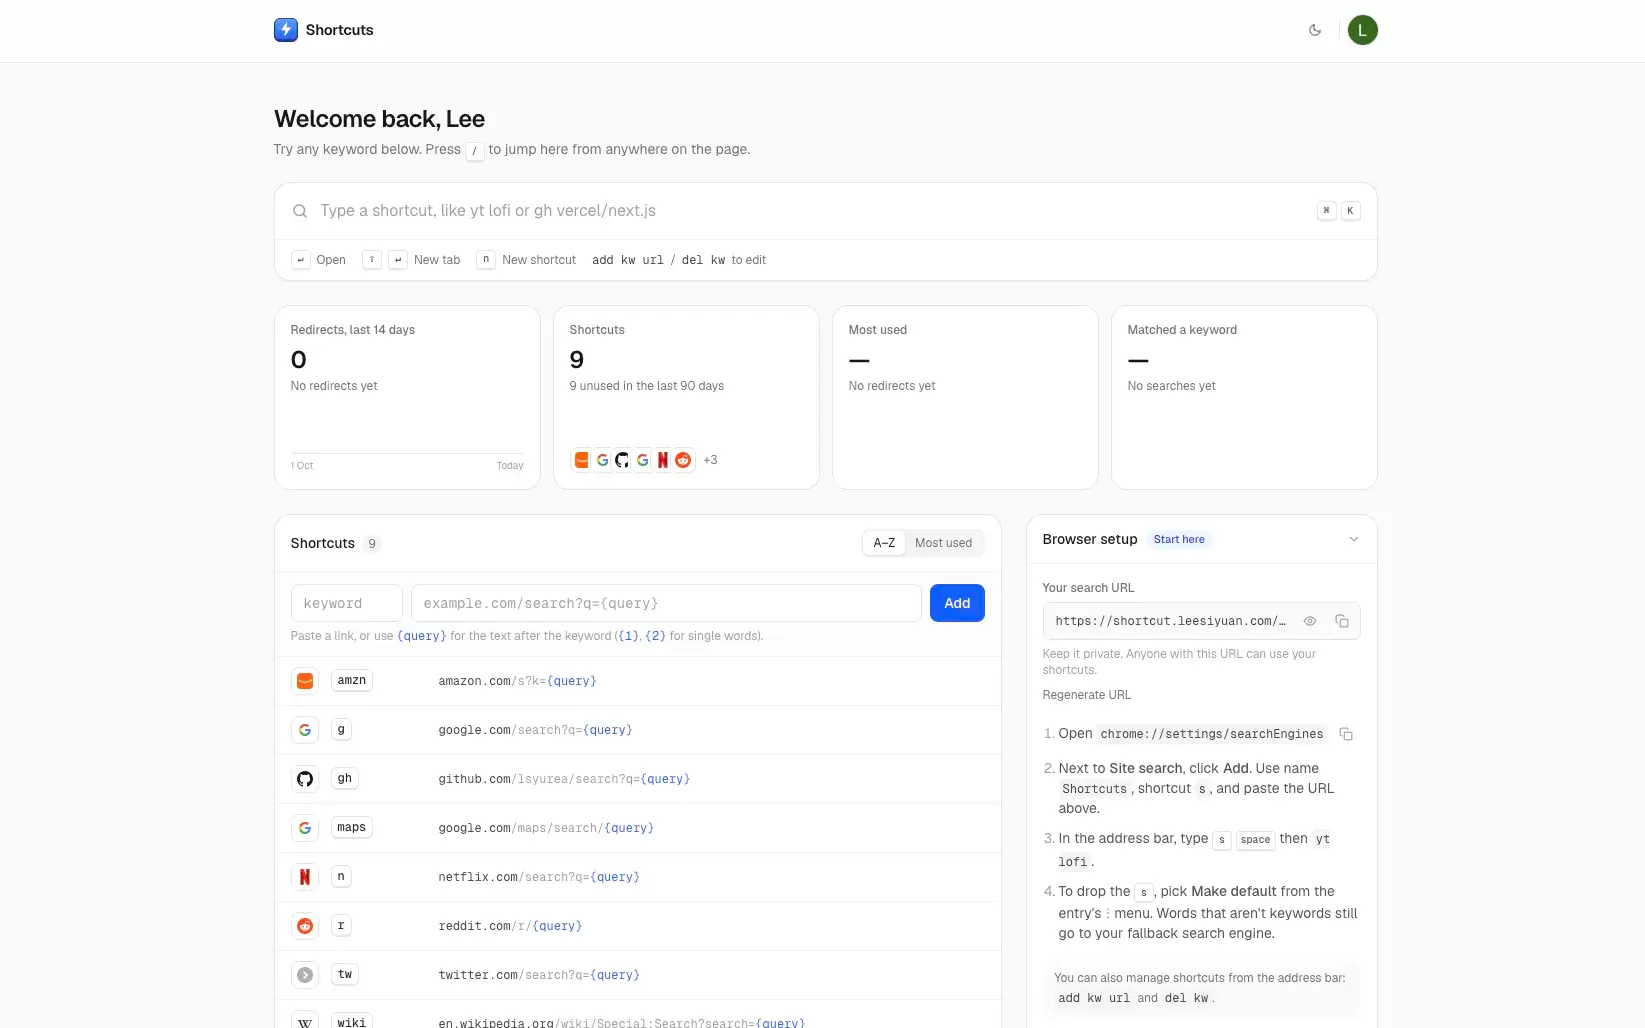The width and height of the screenshot is (1645, 1028).
Task: Click the gh keyword tag
Action: [345, 778]
